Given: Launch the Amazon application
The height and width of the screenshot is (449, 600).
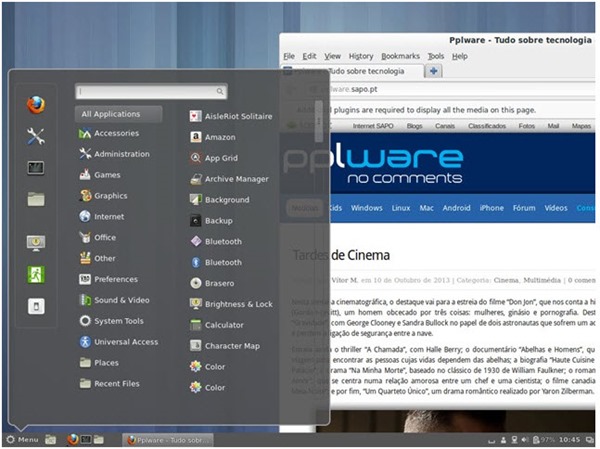Looking at the screenshot, I should point(213,137).
